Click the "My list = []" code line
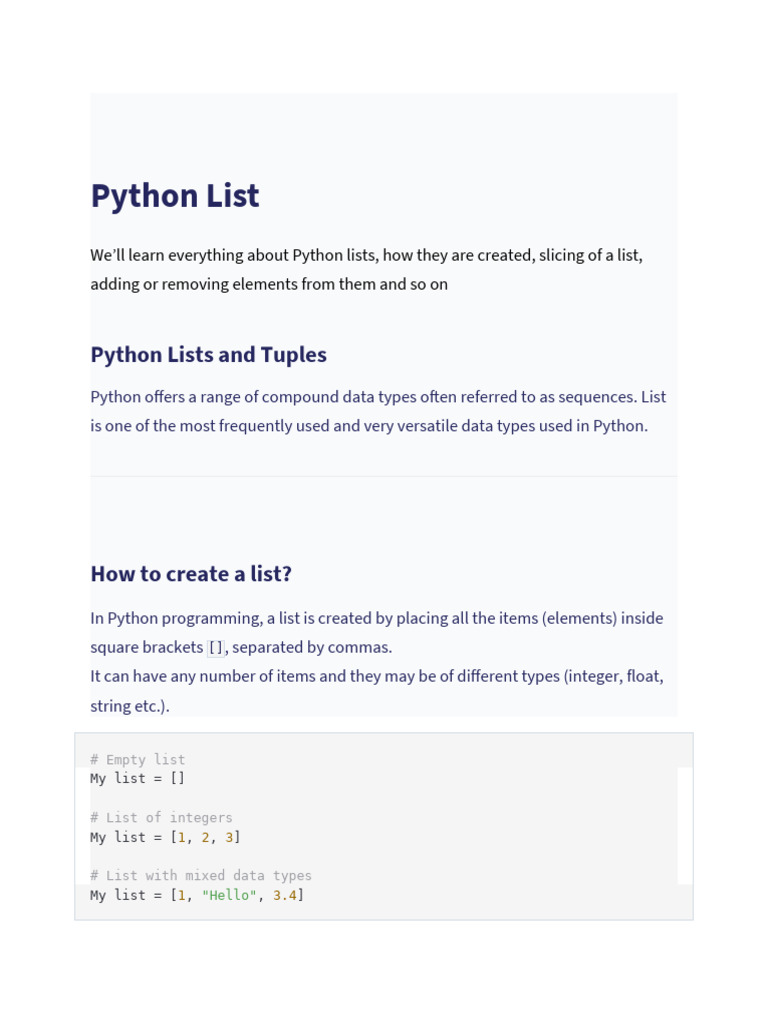This screenshot has height=1024, width=768. (x=137, y=778)
